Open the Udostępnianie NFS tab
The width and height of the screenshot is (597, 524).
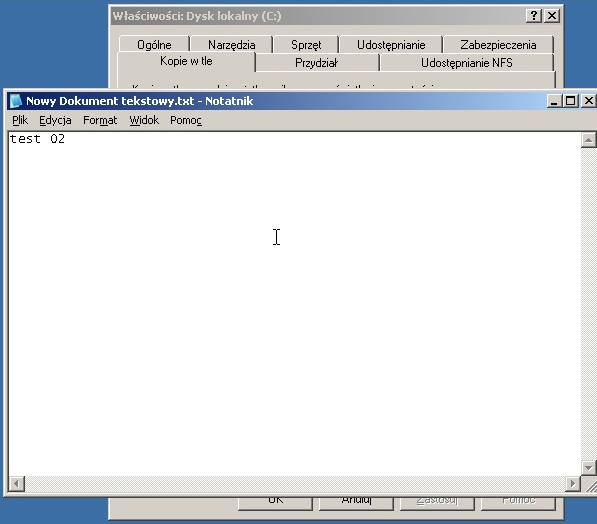466,63
